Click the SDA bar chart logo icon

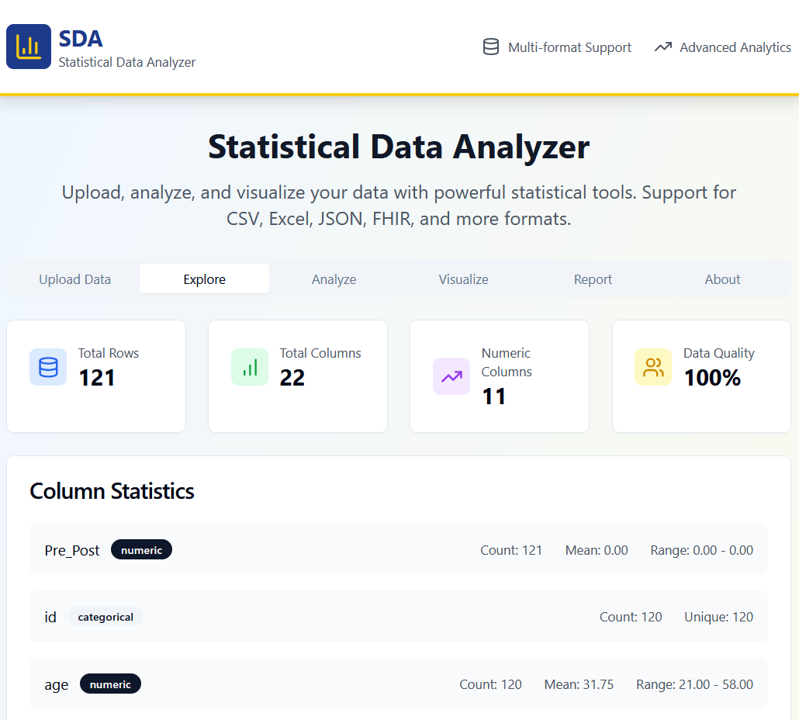[x=29, y=46]
